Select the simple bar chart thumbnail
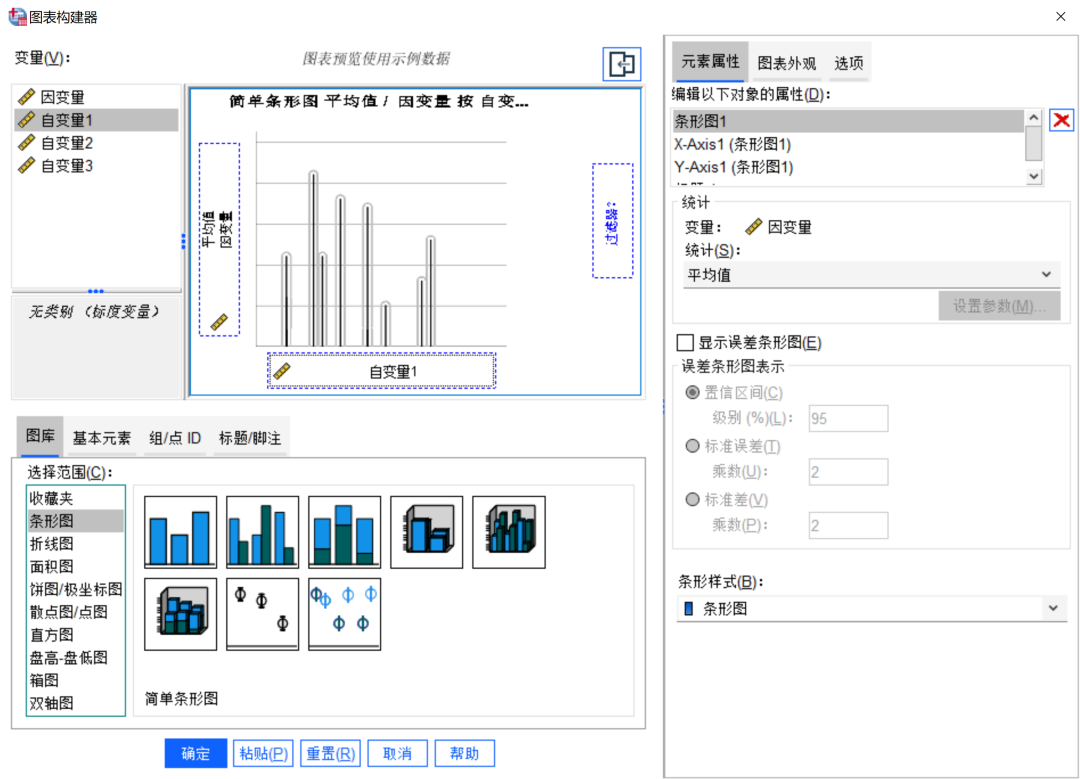The image size is (1080, 779). (x=180, y=532)
